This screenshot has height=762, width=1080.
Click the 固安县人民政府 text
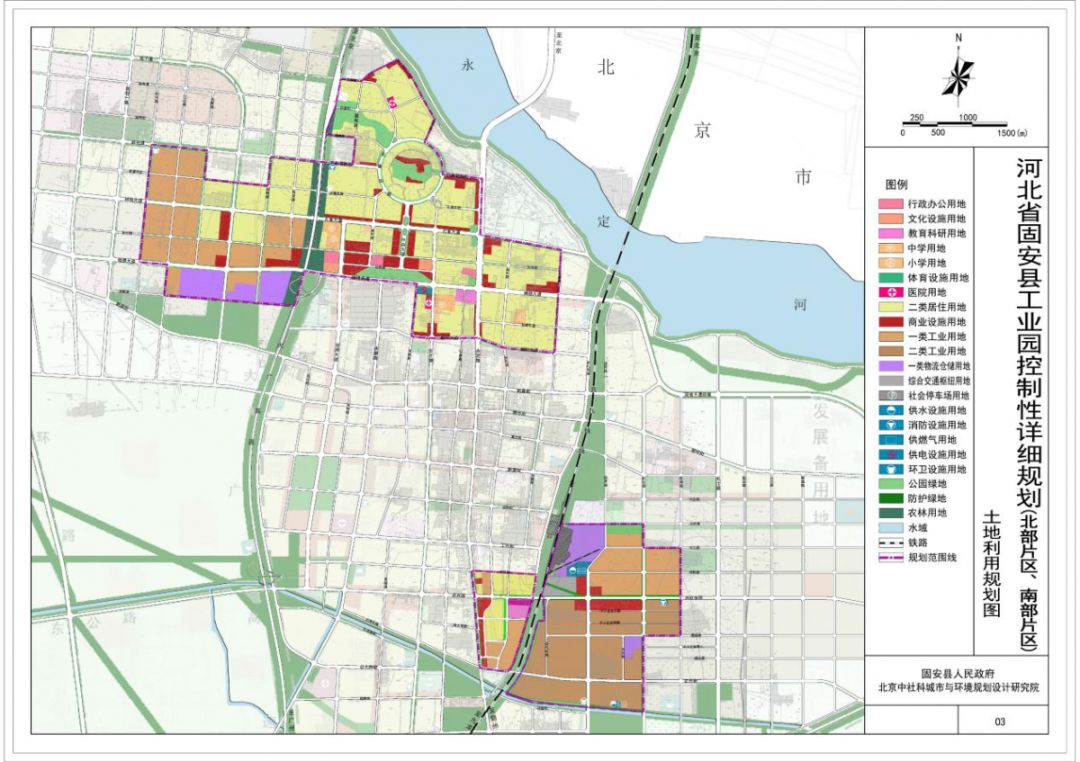pos(958,674)
